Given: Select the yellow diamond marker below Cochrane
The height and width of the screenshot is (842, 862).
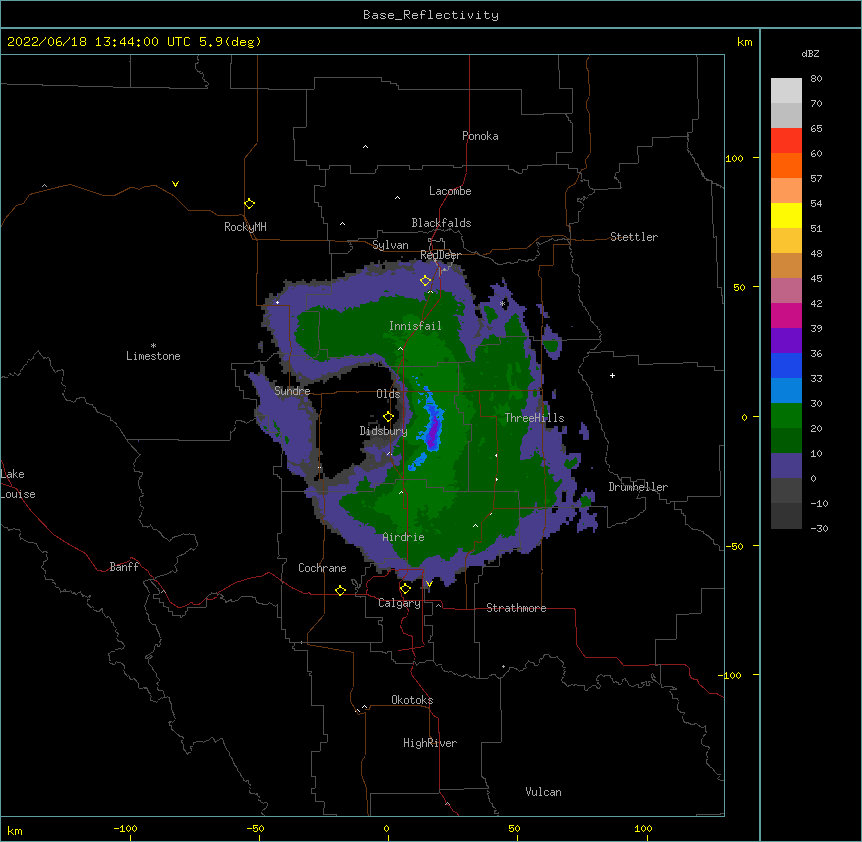Looking at the screenshot, I should (340, 590).
